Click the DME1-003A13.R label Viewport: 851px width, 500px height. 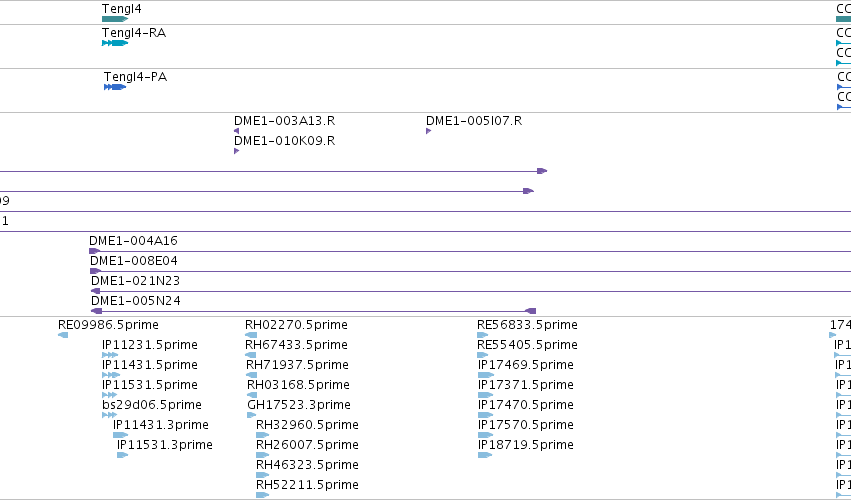pyautogui.click(x=284, y=121)
